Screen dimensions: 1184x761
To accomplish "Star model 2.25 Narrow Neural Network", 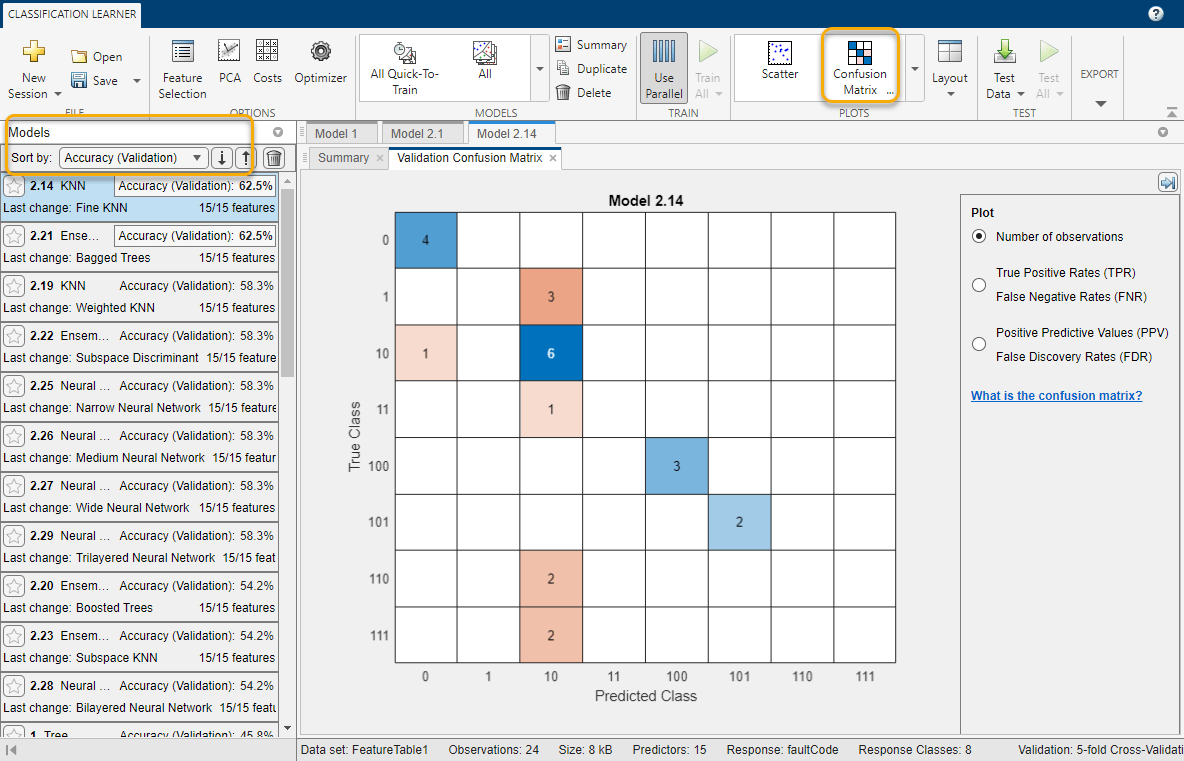I will tap(14, 386).
